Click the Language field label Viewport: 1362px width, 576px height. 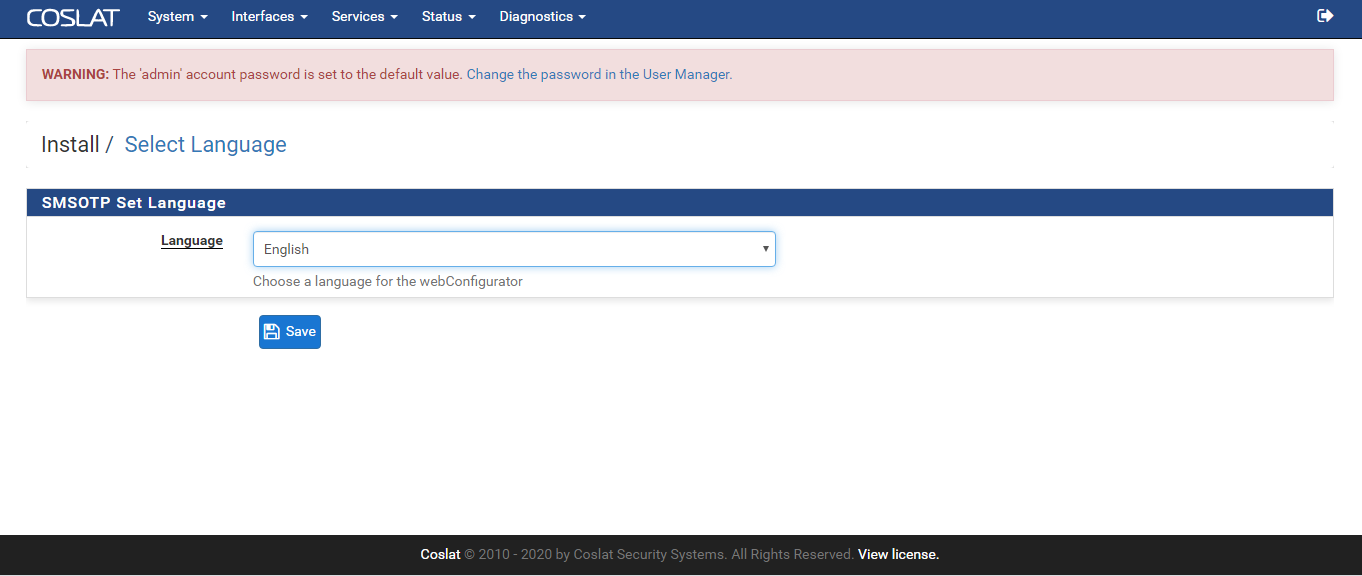coord(192,241)
